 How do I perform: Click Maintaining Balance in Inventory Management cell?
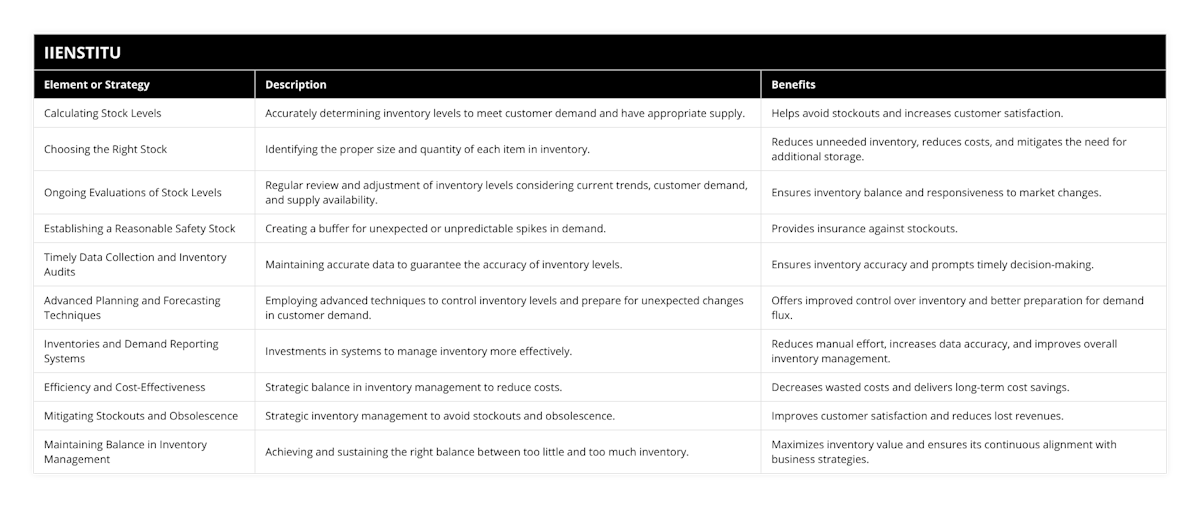[126, 451]
